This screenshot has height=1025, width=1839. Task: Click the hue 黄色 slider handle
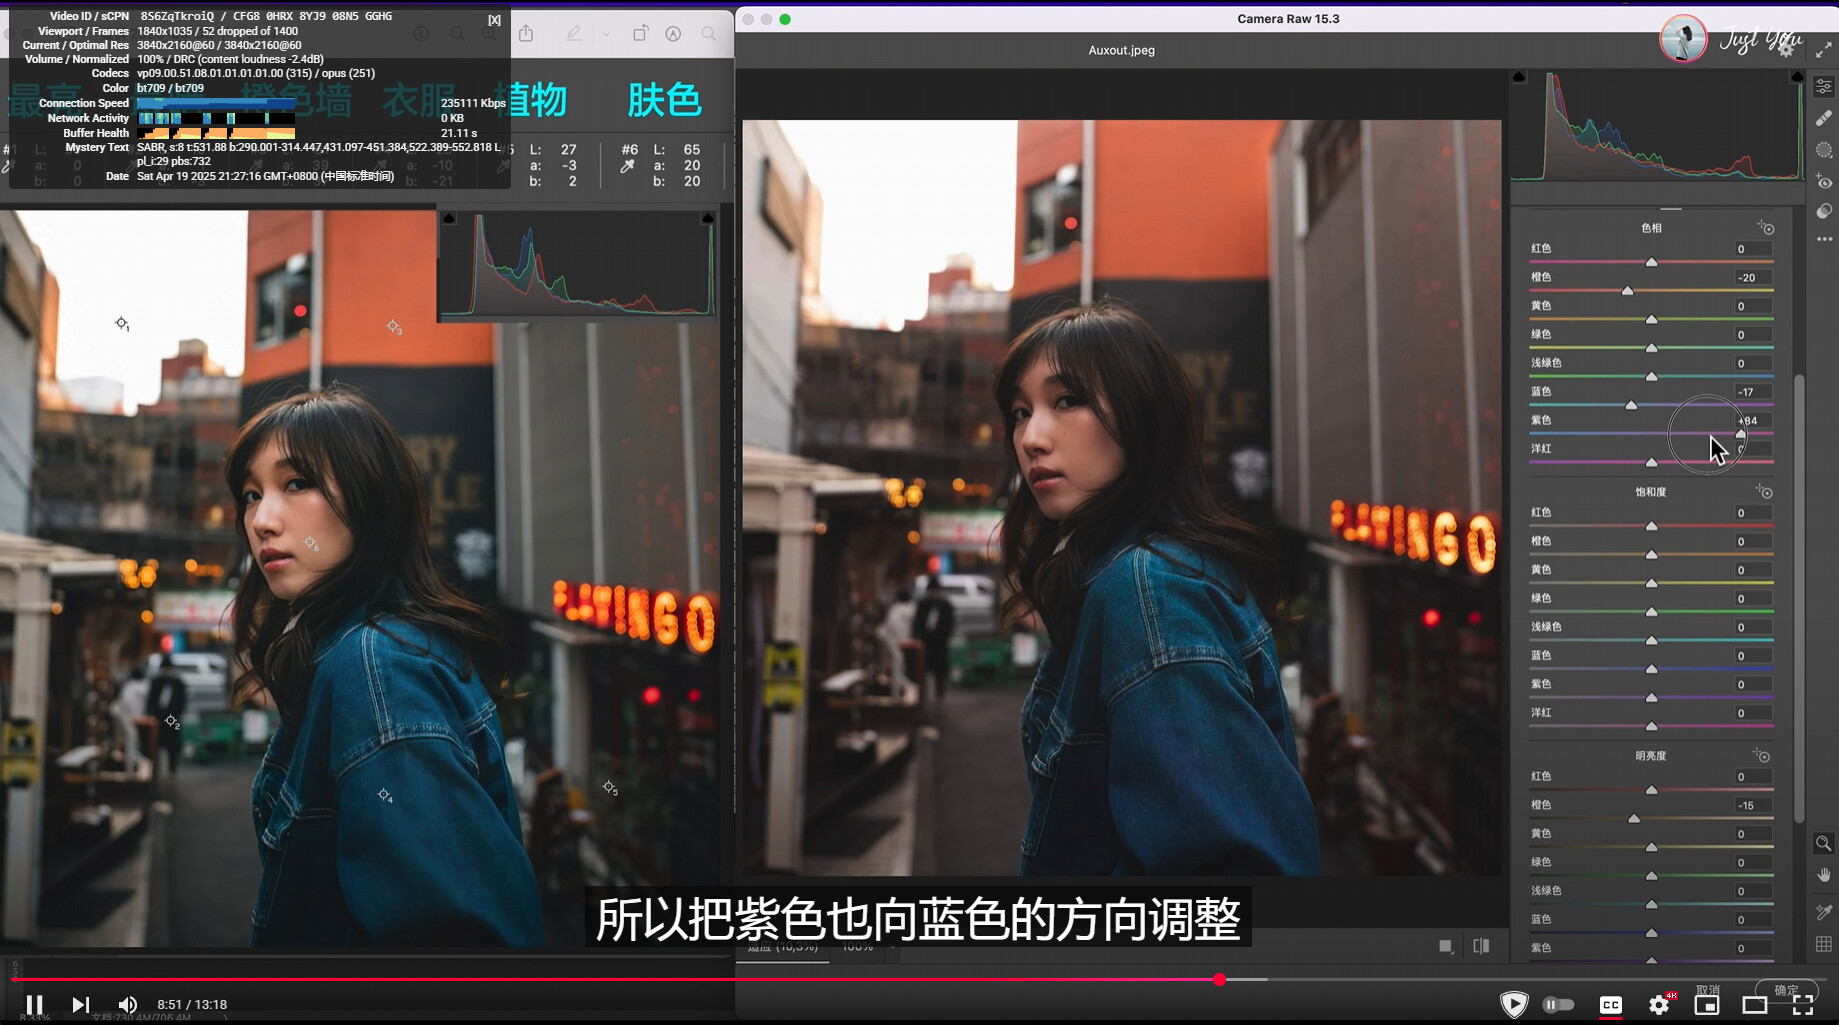tap(1652, 319)
